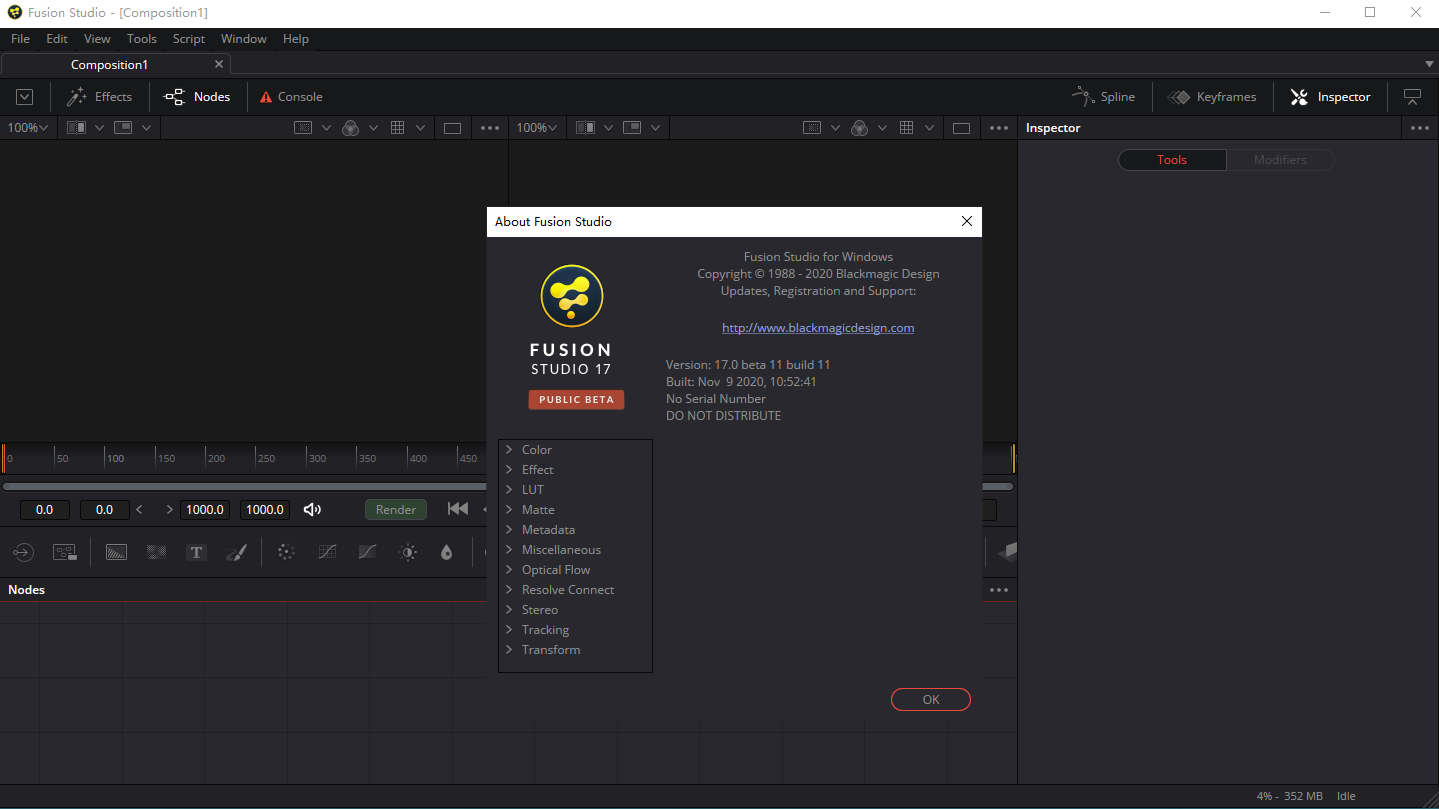This screenshot has width=1439, height=809.
Task: Open the blackmagicdesign.com link
Action: coord(818,328)
